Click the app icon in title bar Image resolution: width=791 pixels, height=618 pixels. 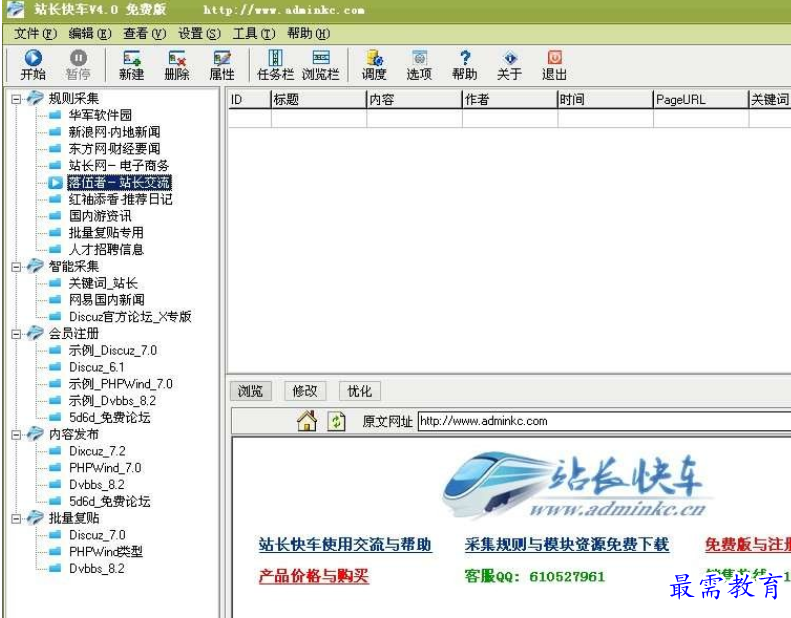tap(15, 9)
